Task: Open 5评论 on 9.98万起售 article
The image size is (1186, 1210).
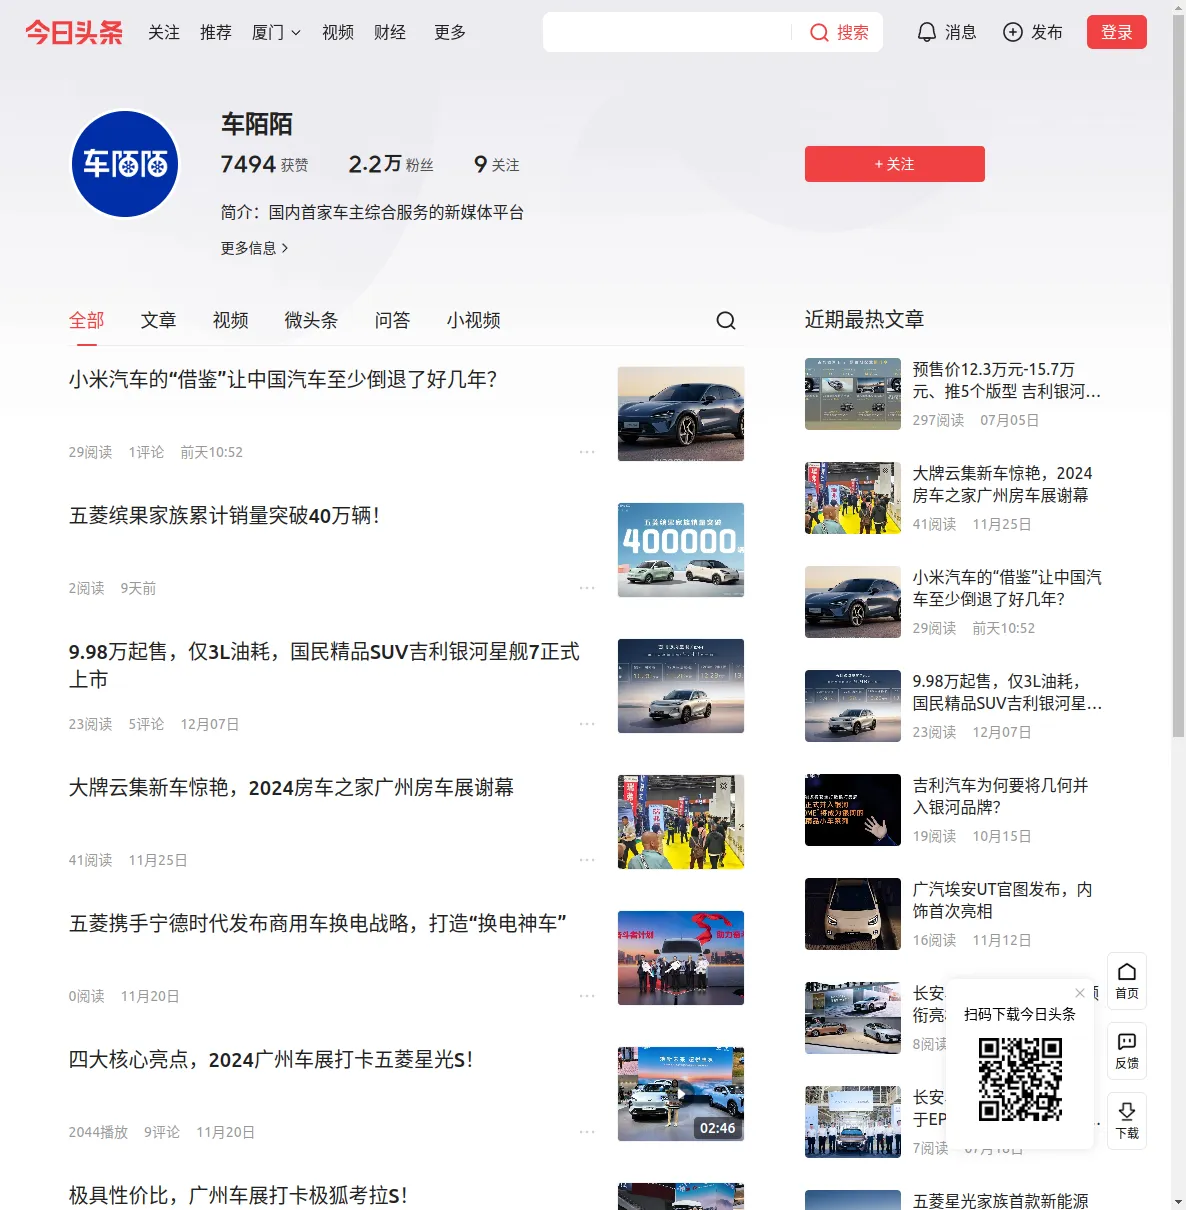Action: (146, 724)
